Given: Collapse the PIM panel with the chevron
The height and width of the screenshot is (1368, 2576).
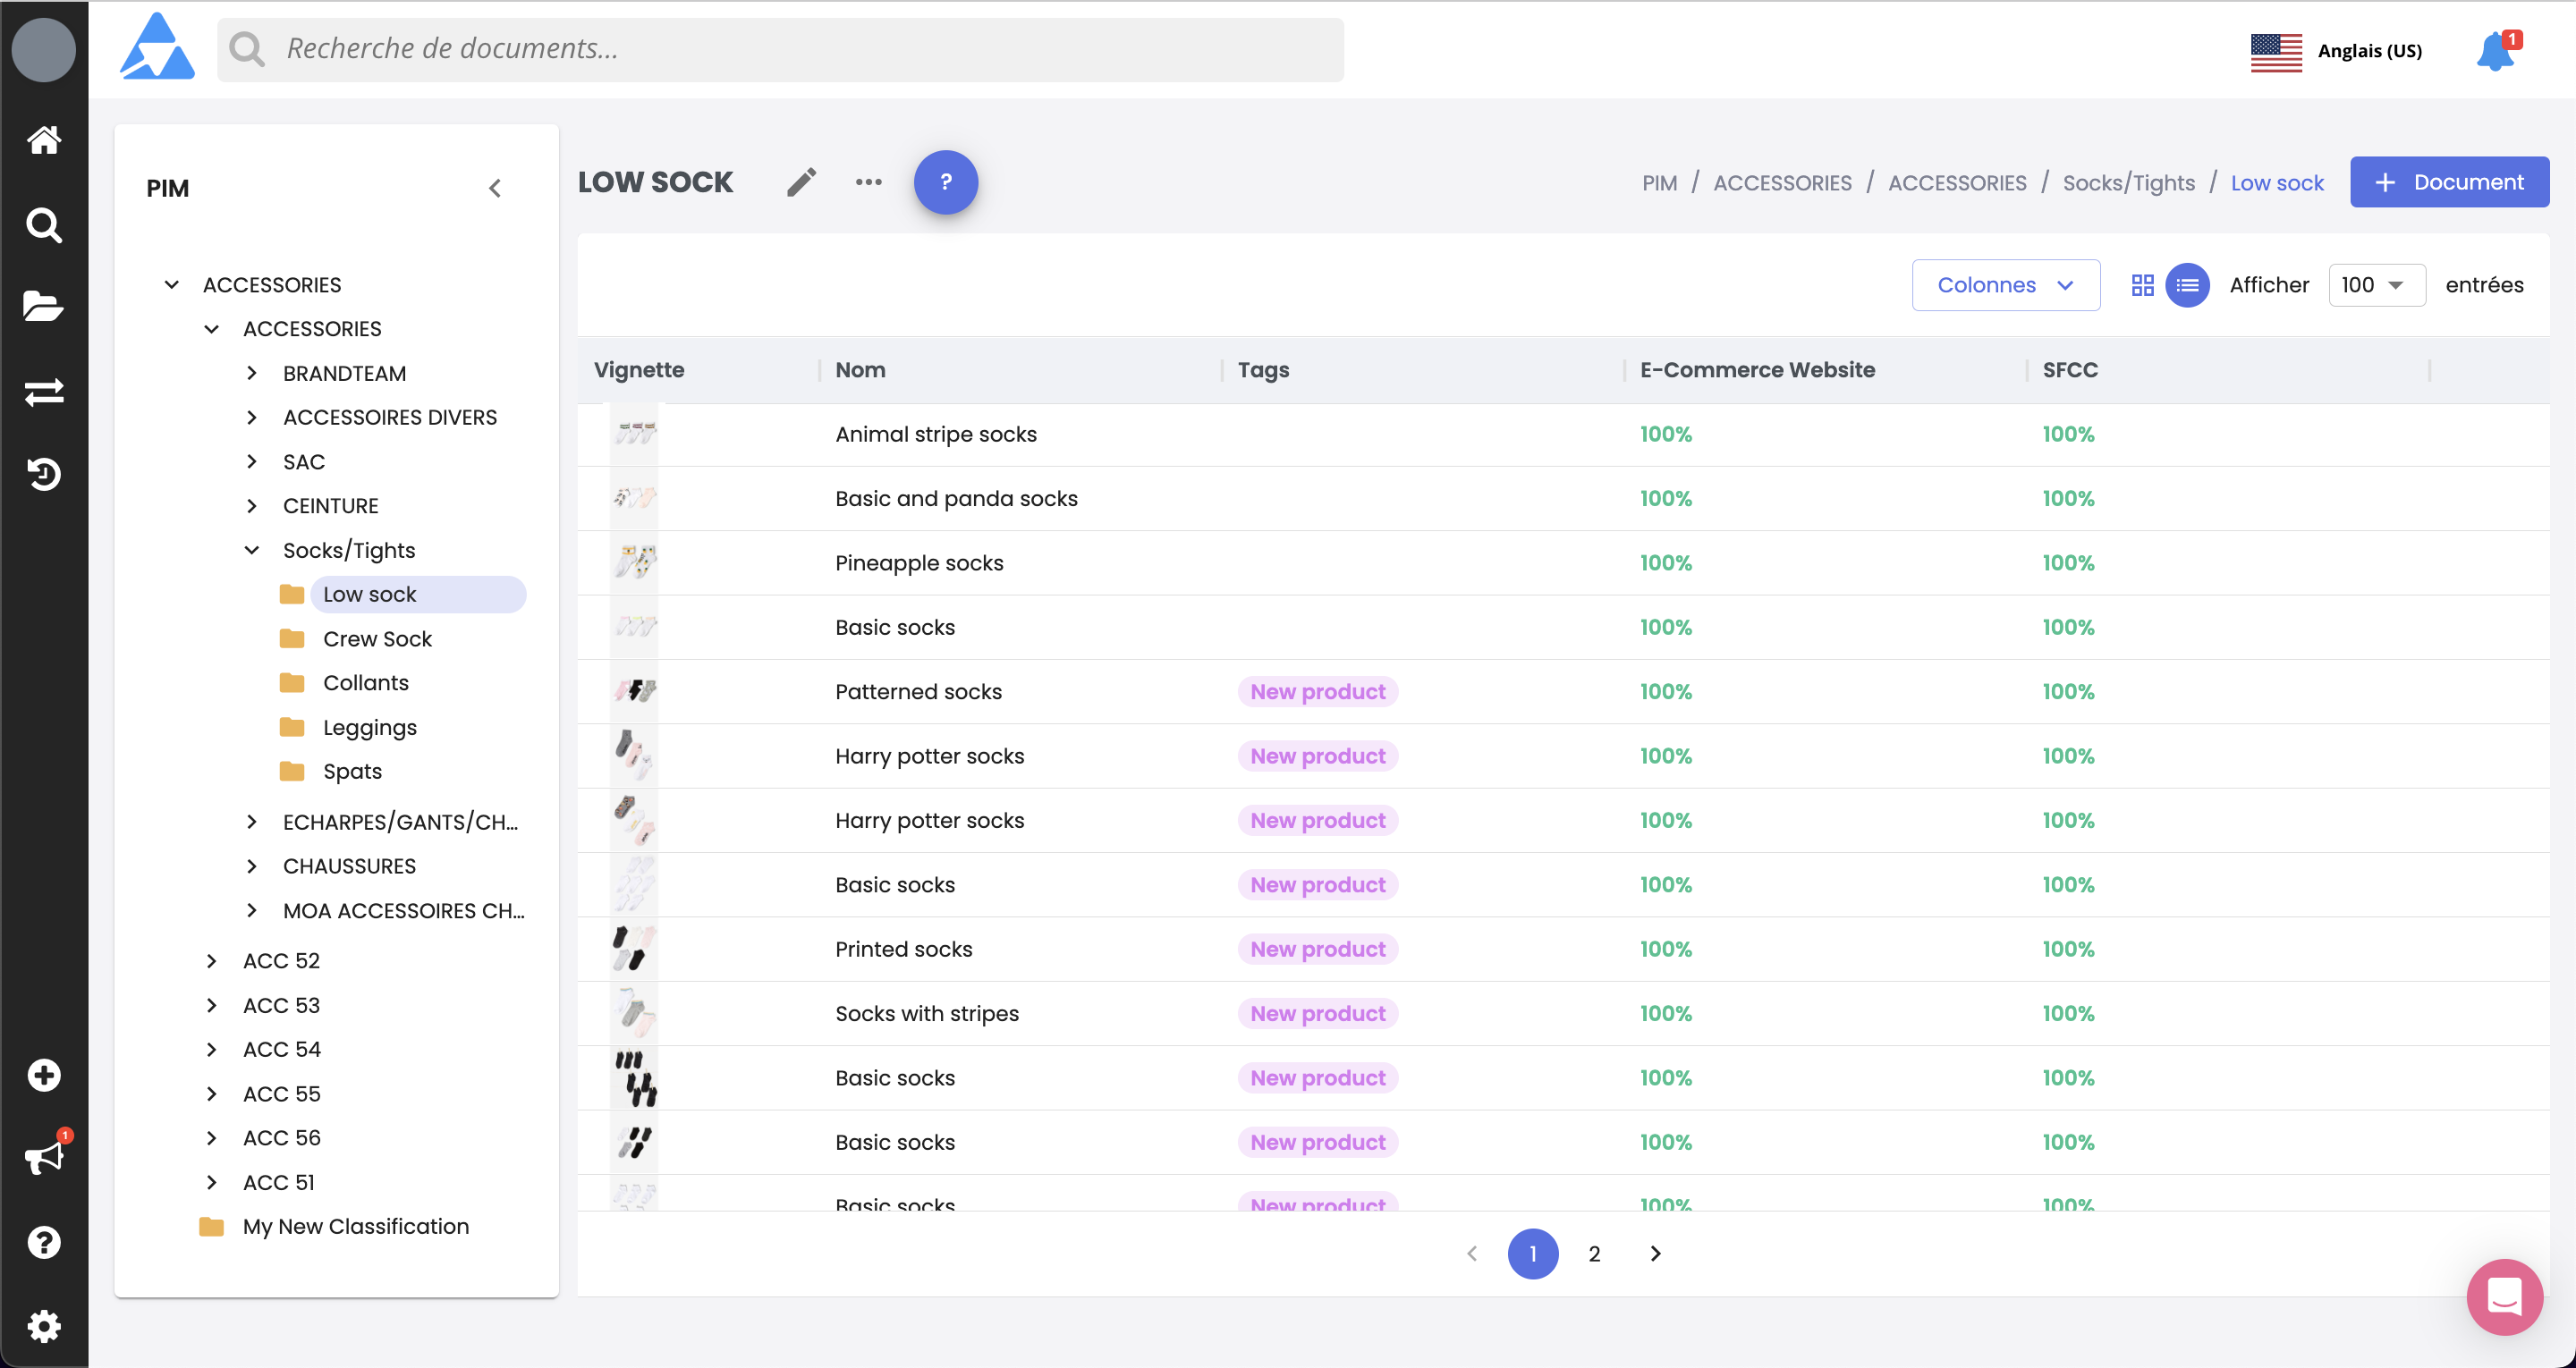Looking at the screenshot, I should 494,188.
